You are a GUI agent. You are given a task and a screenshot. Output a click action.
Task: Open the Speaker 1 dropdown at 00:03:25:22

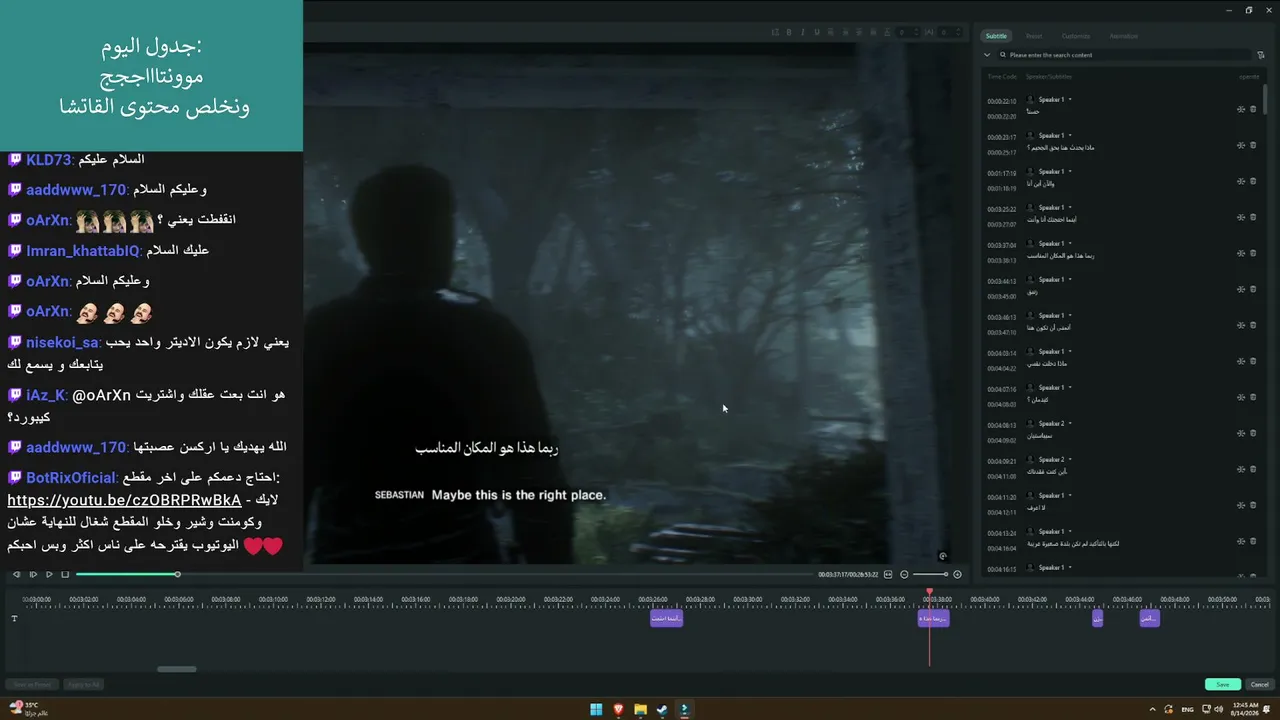(x=1070, y=207)
